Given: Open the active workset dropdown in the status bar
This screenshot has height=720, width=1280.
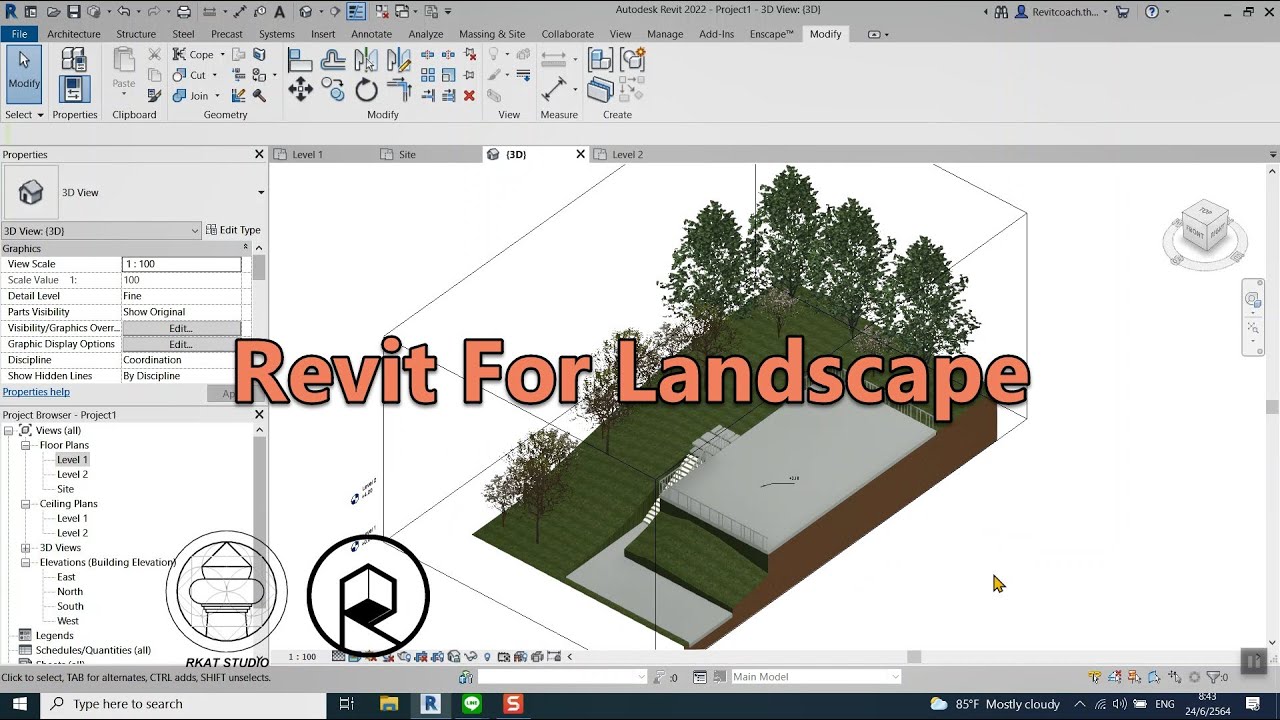Looking at the screenshot, I should pos(562,677).
